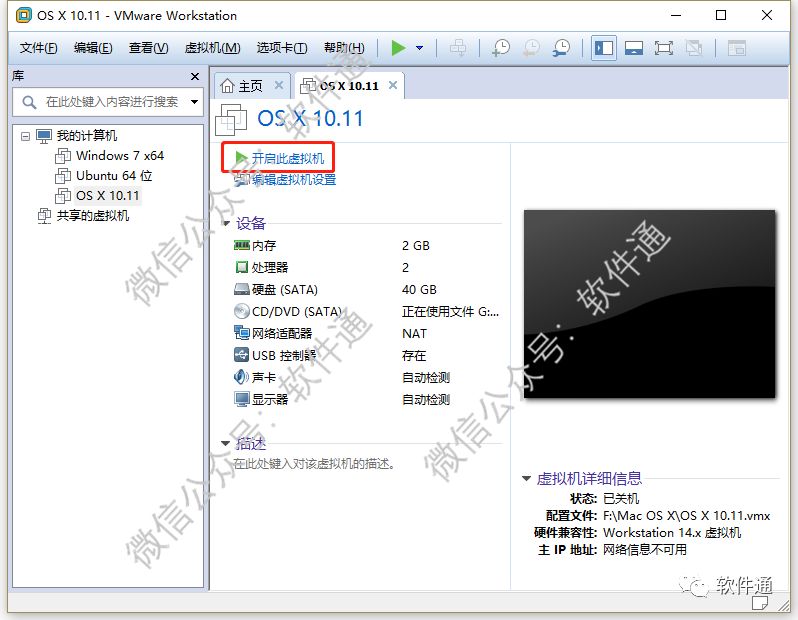Click the send Ctrl+Alt+Del toolbar icon
The width and height of the screenshot is (798, 620).
[458, 48]
